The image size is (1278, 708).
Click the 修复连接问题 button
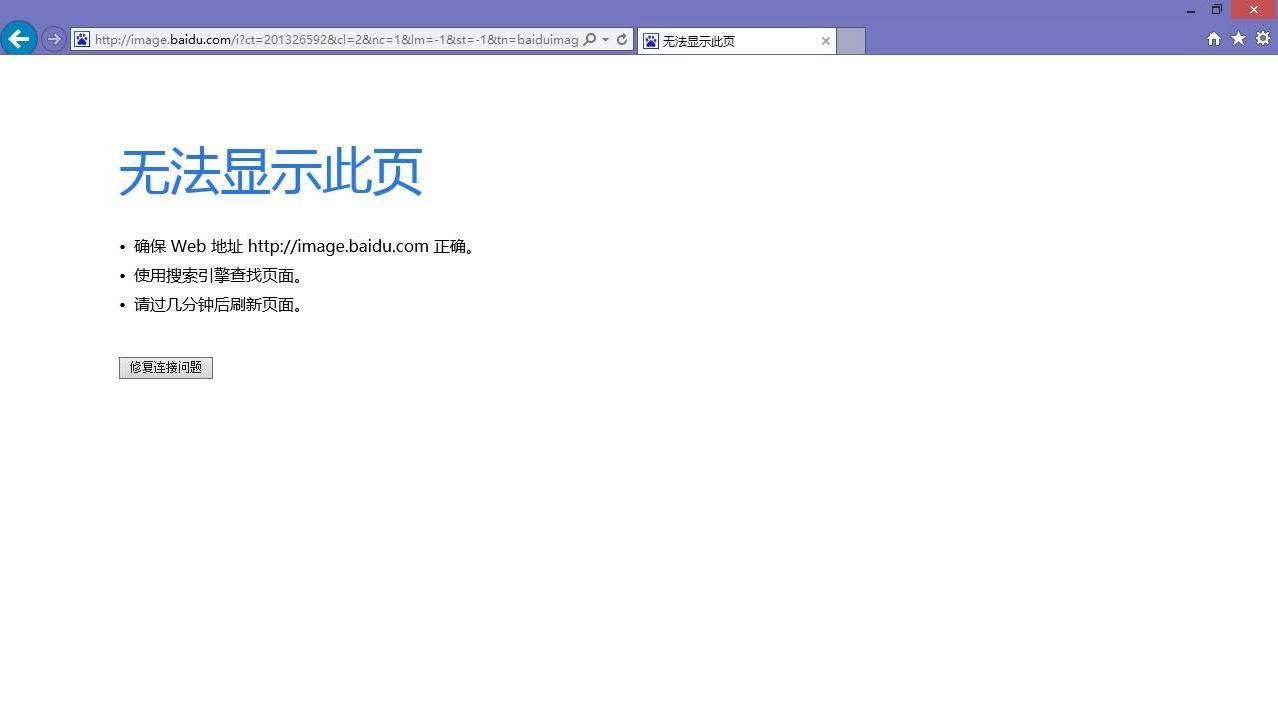coord(165,367)
